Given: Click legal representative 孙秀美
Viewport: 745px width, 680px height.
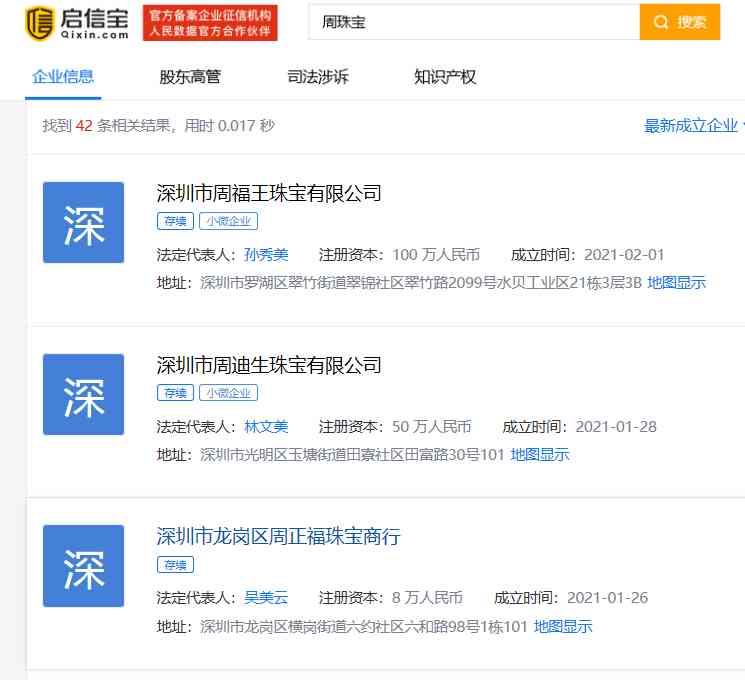Looking at the screenshot, I should click(x=266, y=255).
